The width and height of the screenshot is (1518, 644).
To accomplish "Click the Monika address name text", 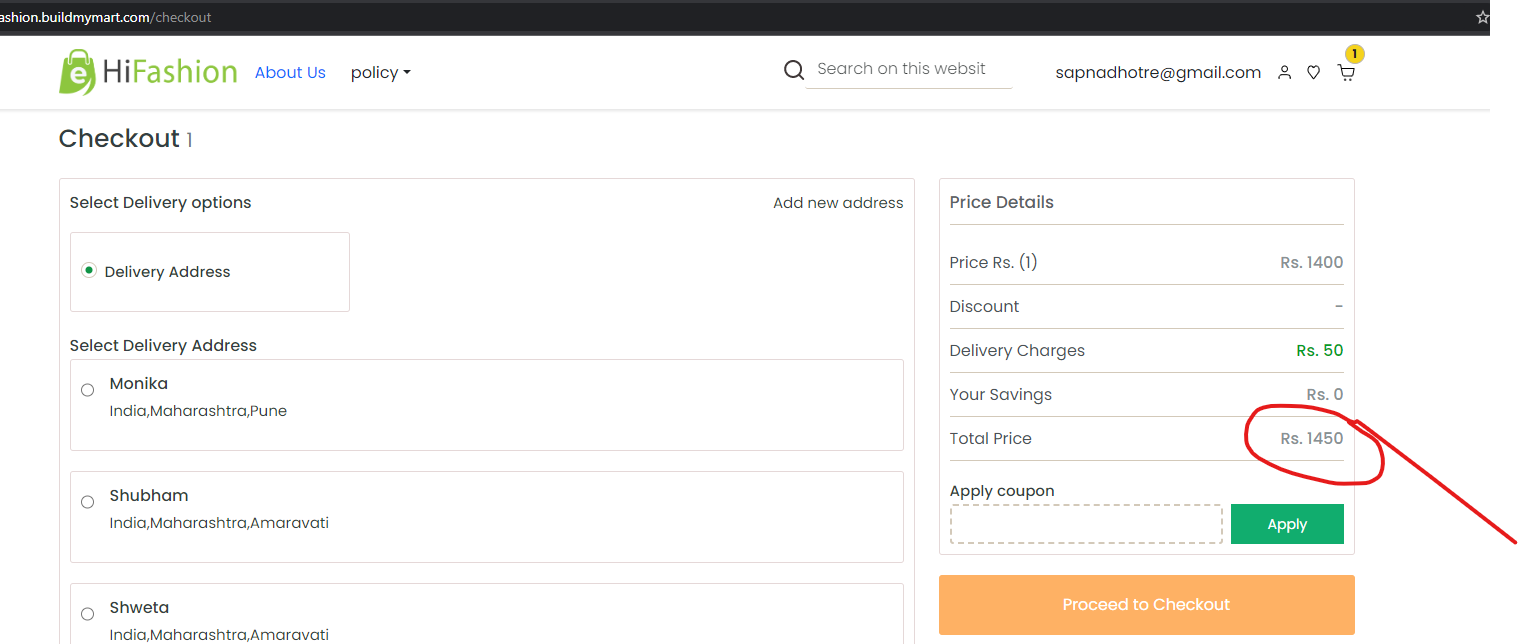I will [x=139, y=384].
